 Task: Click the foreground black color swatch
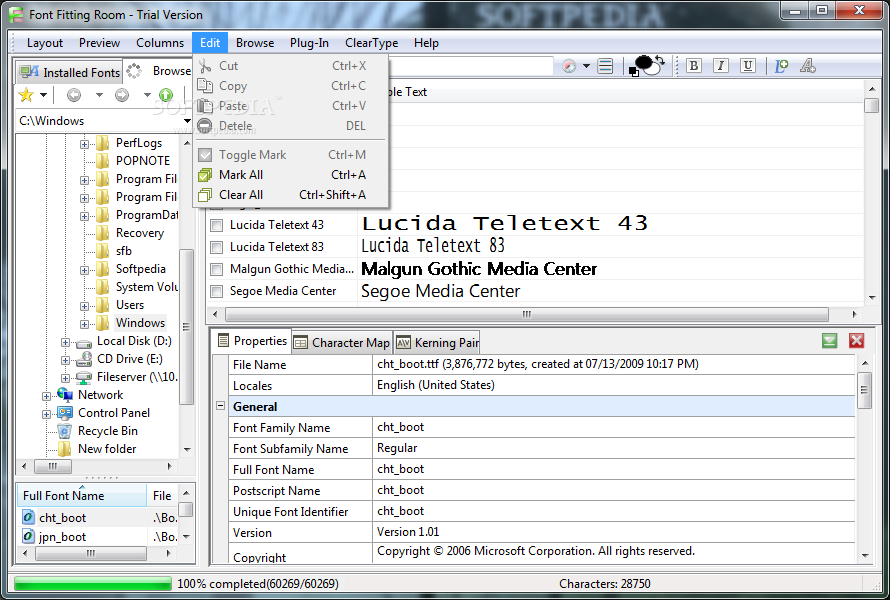pos(644,61)
